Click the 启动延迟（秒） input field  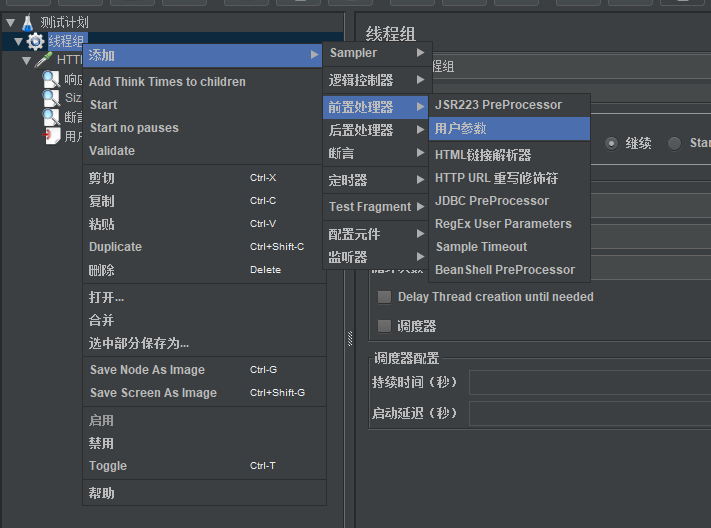click(590, 413)
